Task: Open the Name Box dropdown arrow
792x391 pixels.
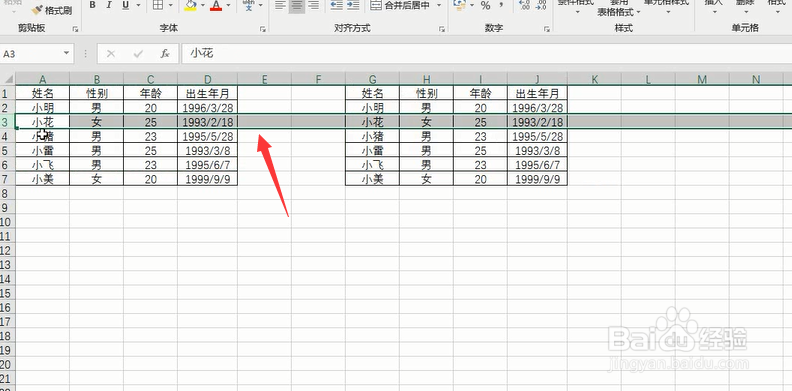Action: click(67, 54)
